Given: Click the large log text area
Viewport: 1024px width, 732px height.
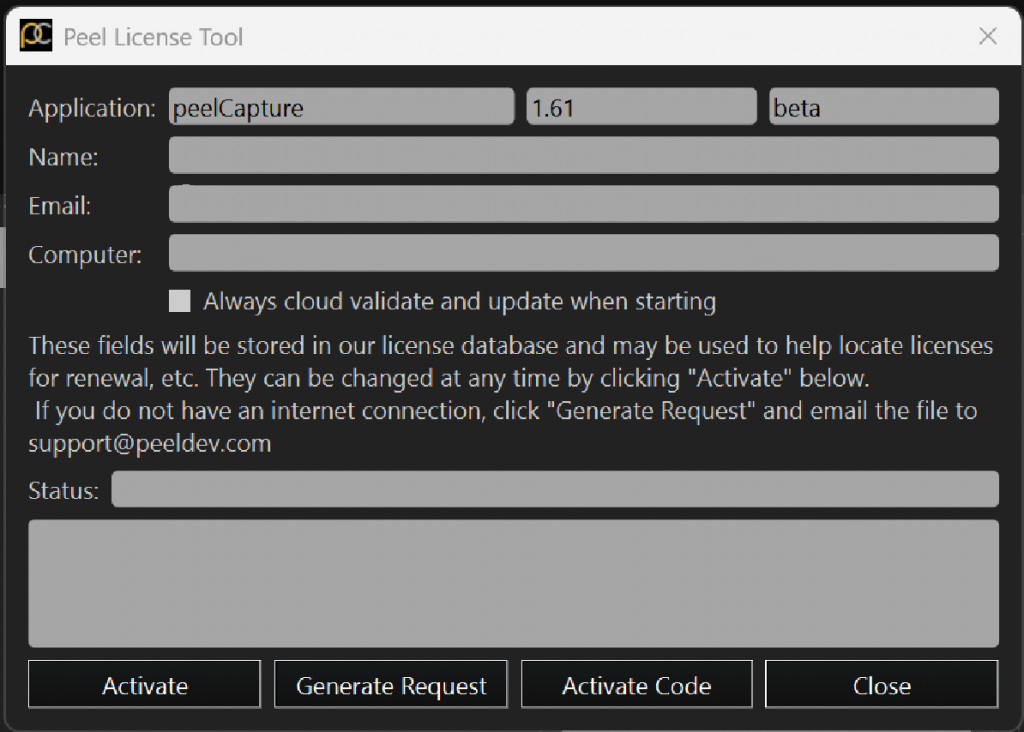Looking at the screenshot, I should click(x=513, y=584).
